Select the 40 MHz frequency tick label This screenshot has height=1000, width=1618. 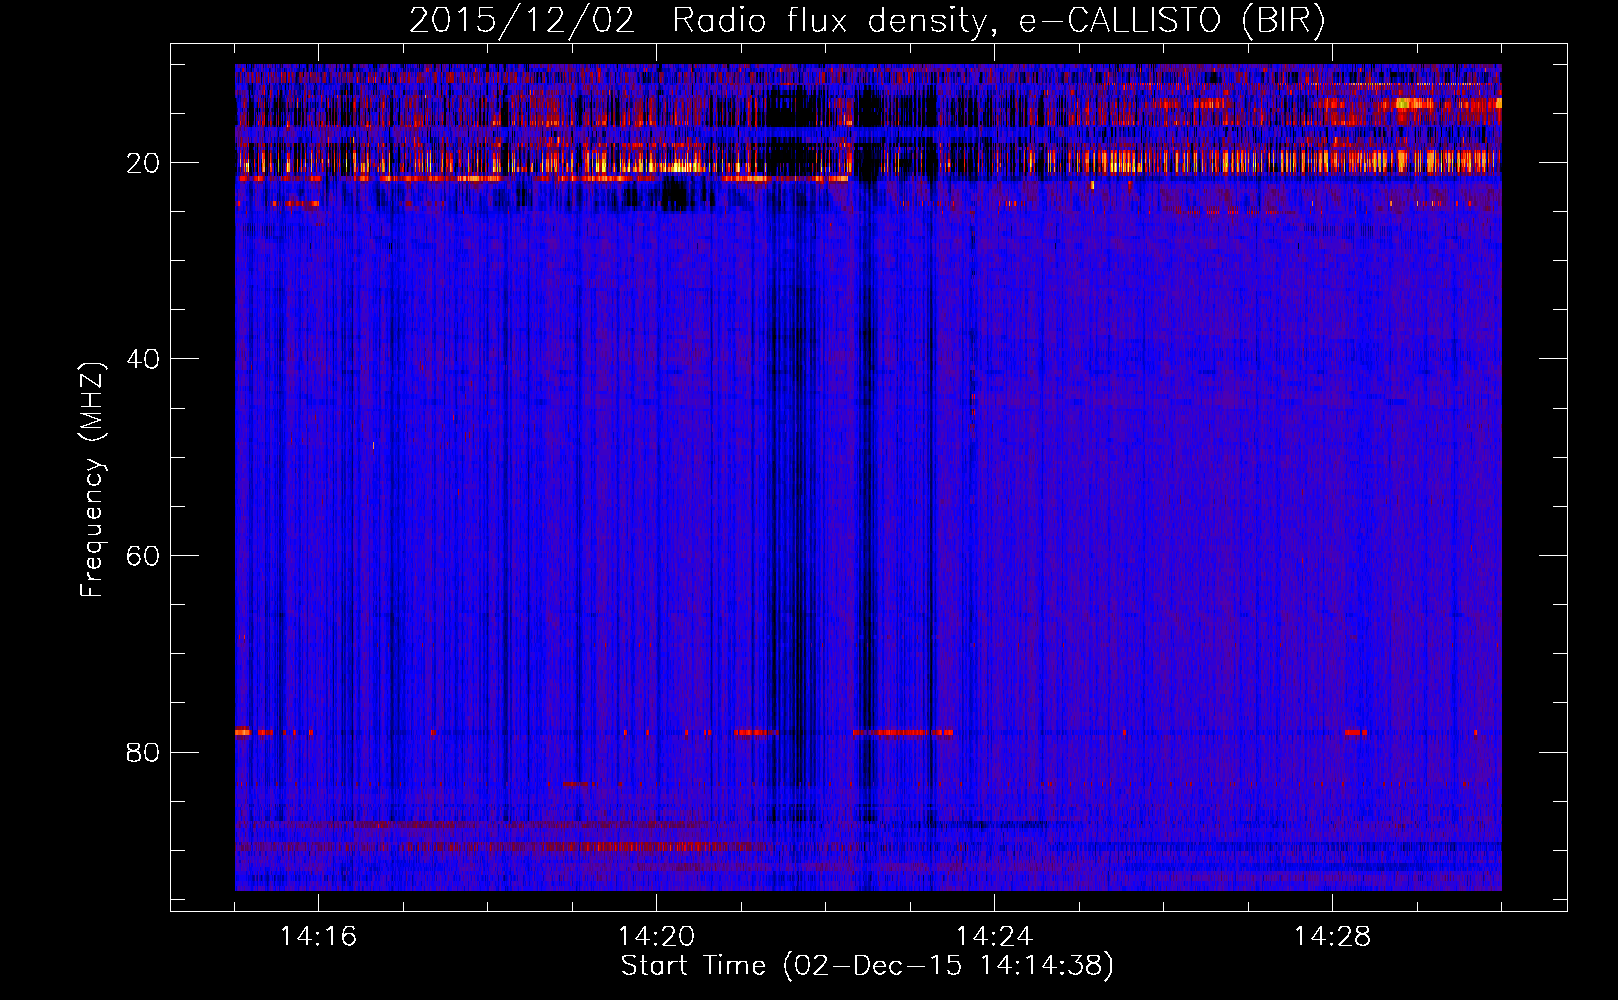tap(143, 359)
